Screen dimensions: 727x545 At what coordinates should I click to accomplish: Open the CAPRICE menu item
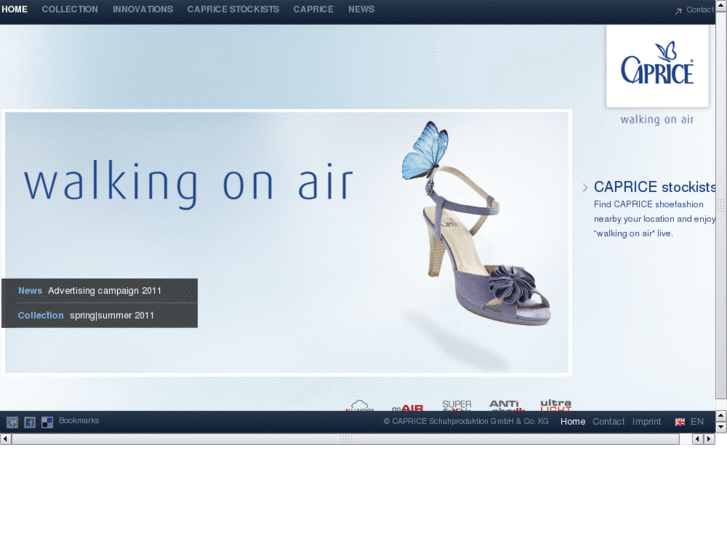[x=313, y=9]
